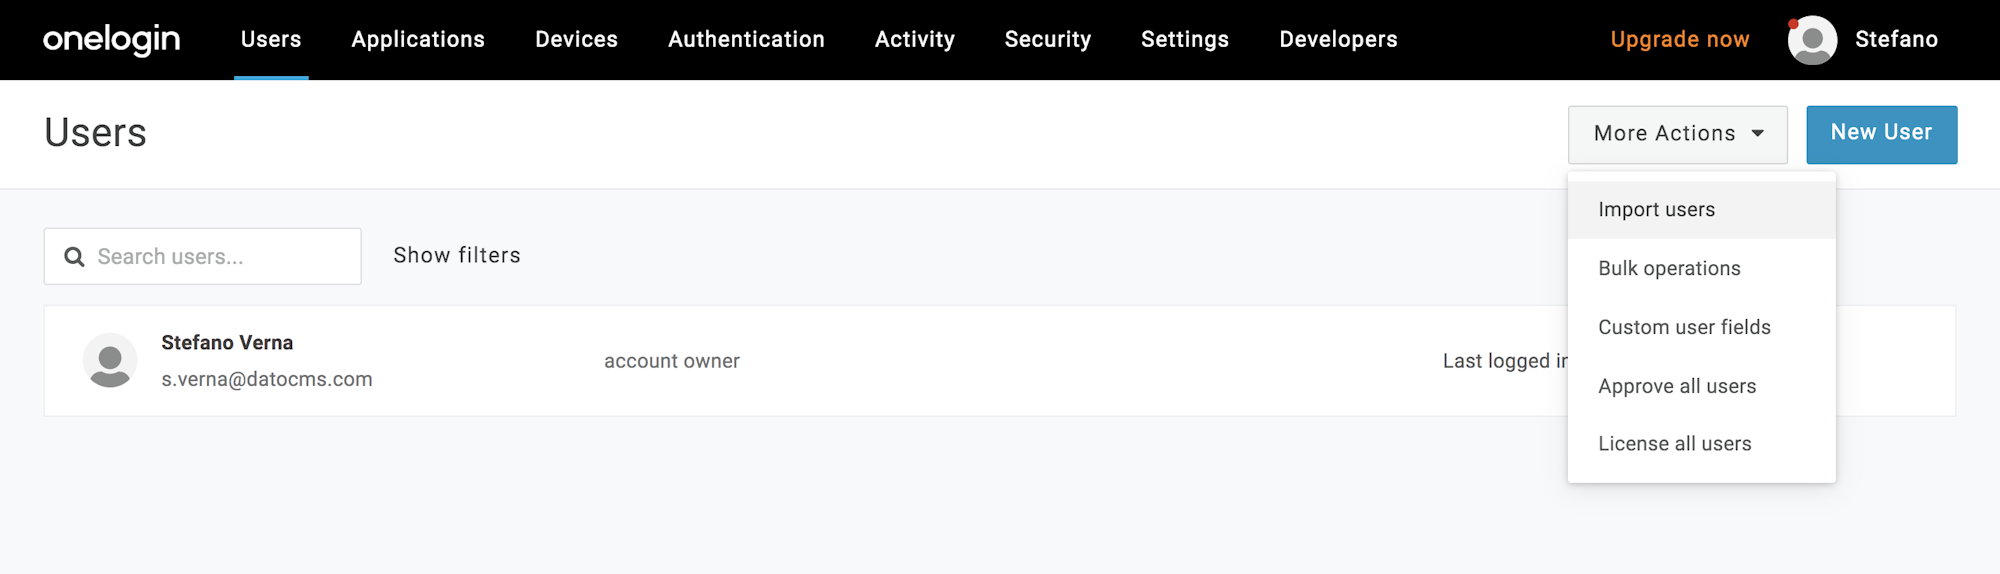Click the Upgrade now link
Image resolution: width=2000 pixels, height=574 pixels.
point(1679,40)
